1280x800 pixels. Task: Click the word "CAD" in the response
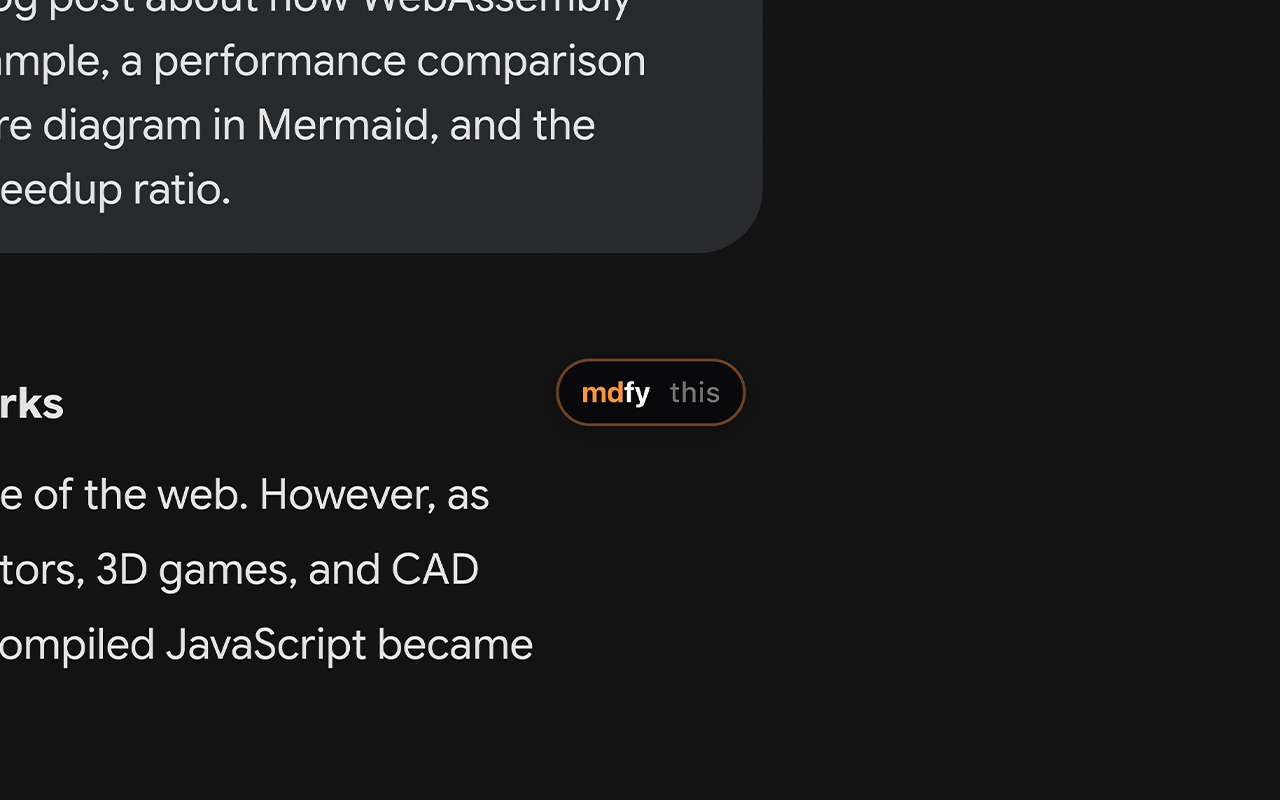pos(435,570)
